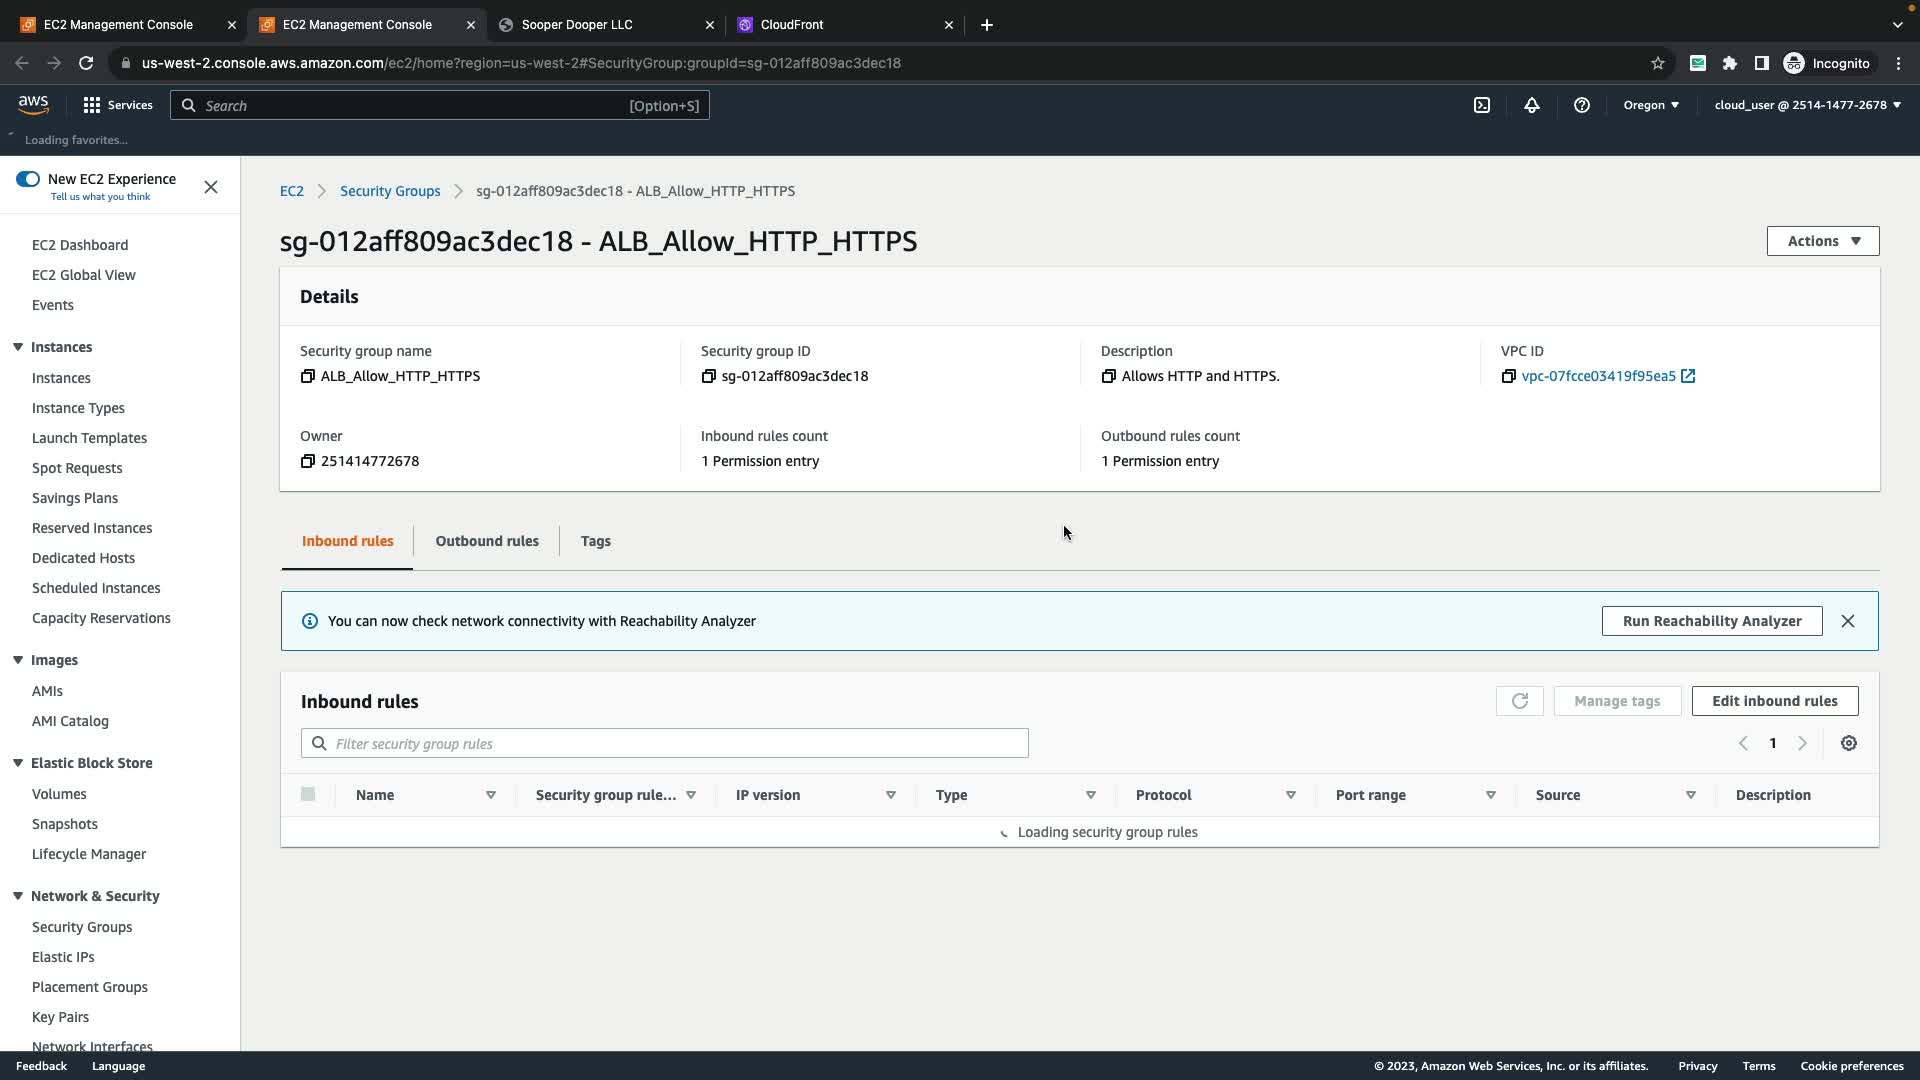Viewport: 1920px width, 1080px height.
Task: Collapse the Instances sidebar section
Action: tap(18, 347)
